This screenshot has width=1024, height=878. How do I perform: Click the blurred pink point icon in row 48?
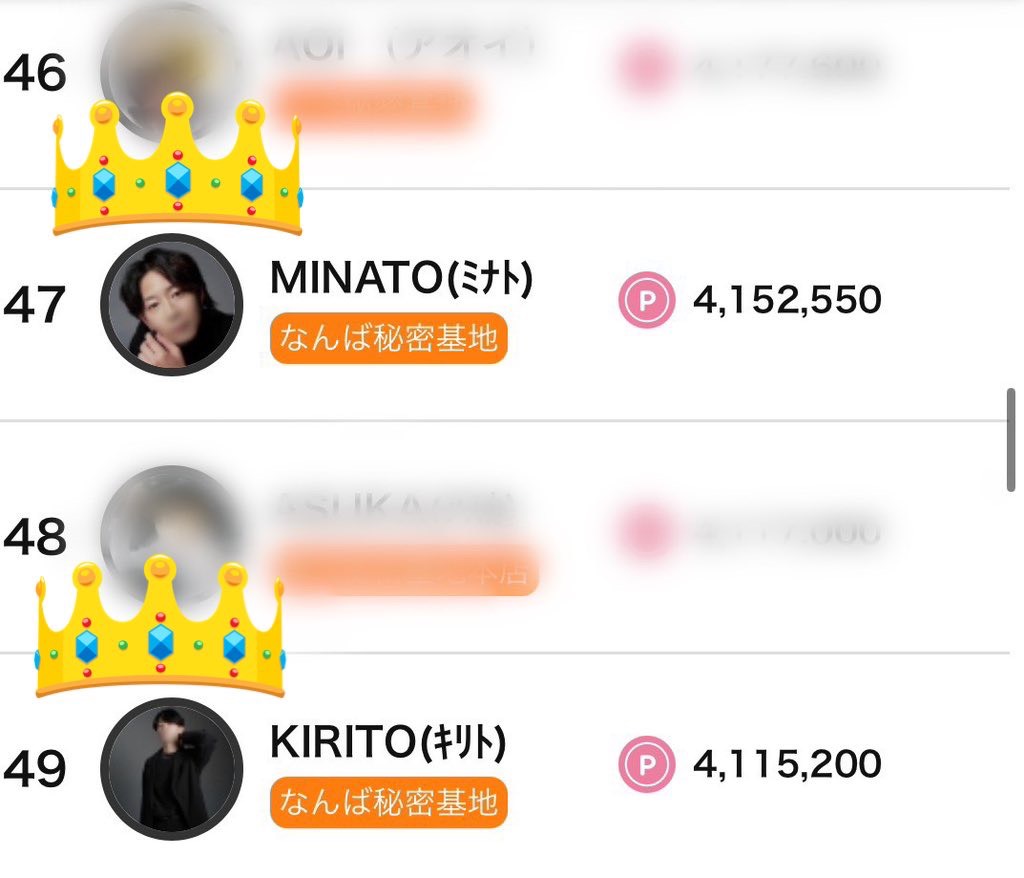click(x=640, y=531)
